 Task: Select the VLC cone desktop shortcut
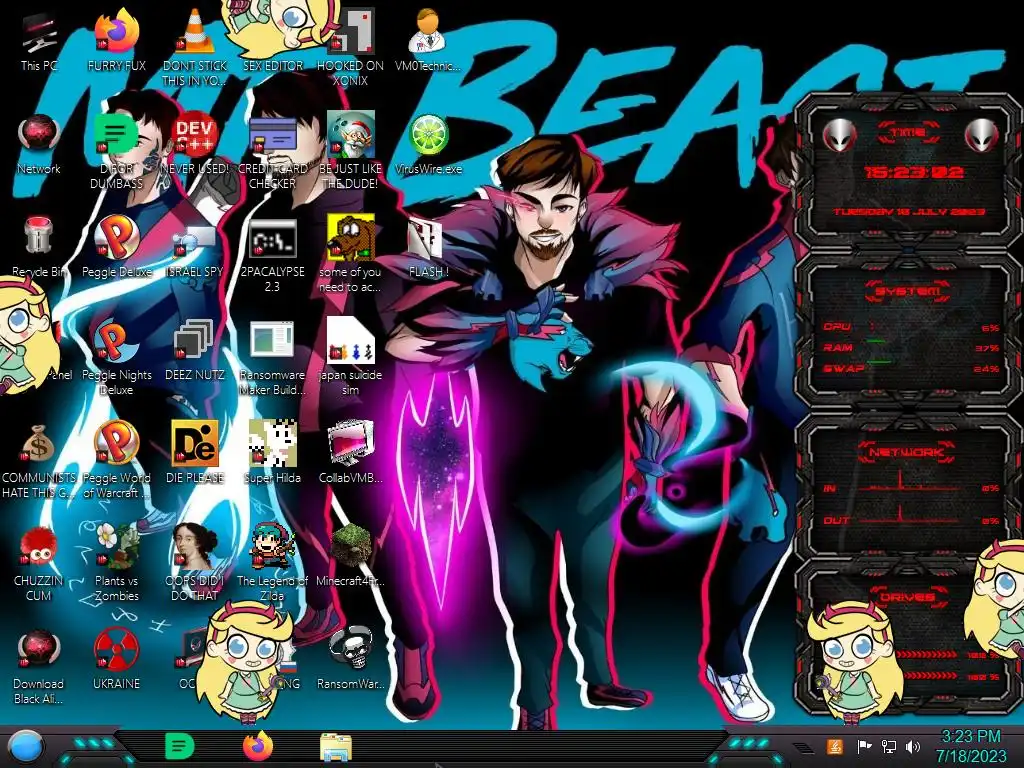195,31
